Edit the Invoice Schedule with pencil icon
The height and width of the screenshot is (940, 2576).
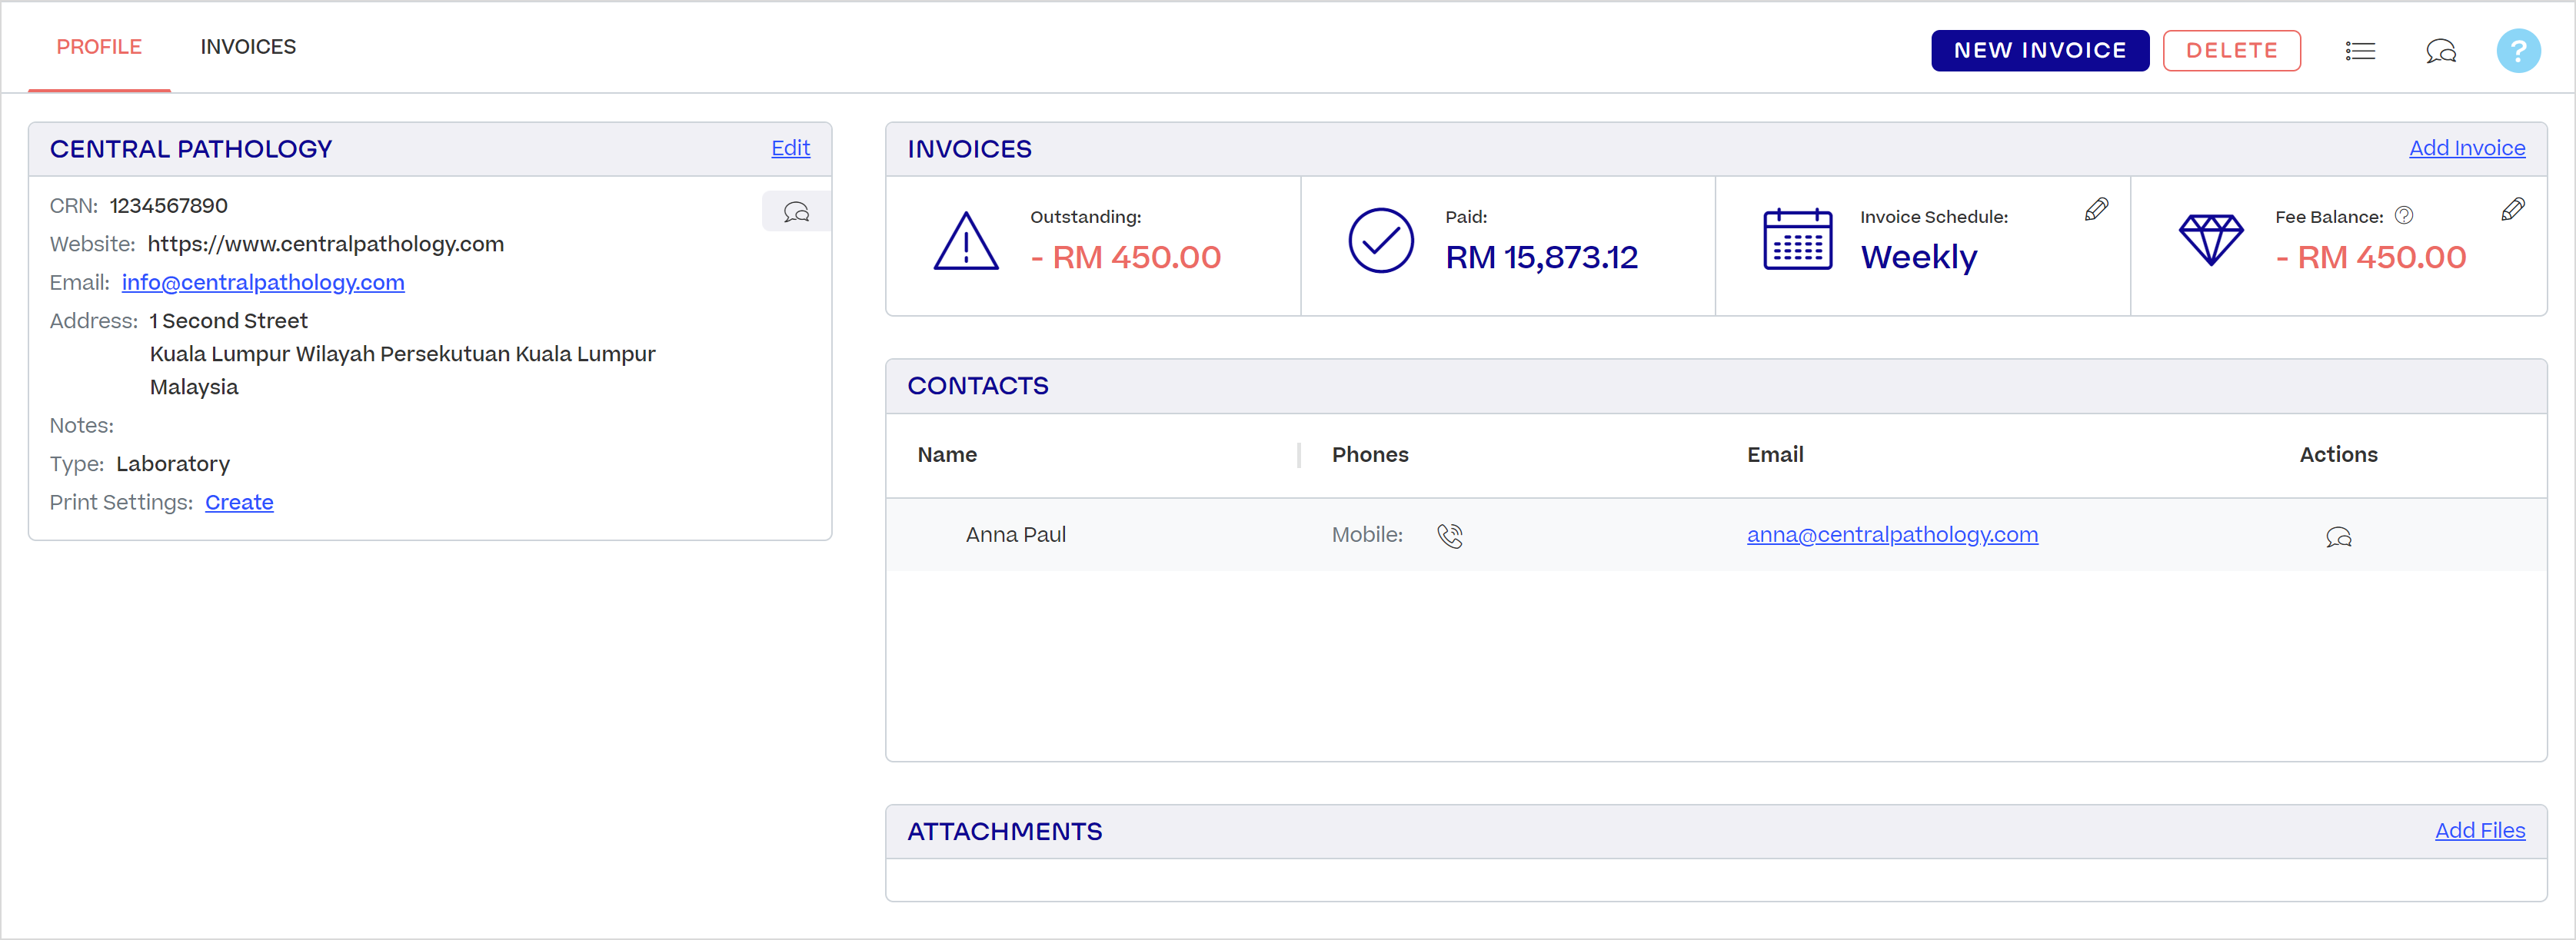(x=2097, y=209)
